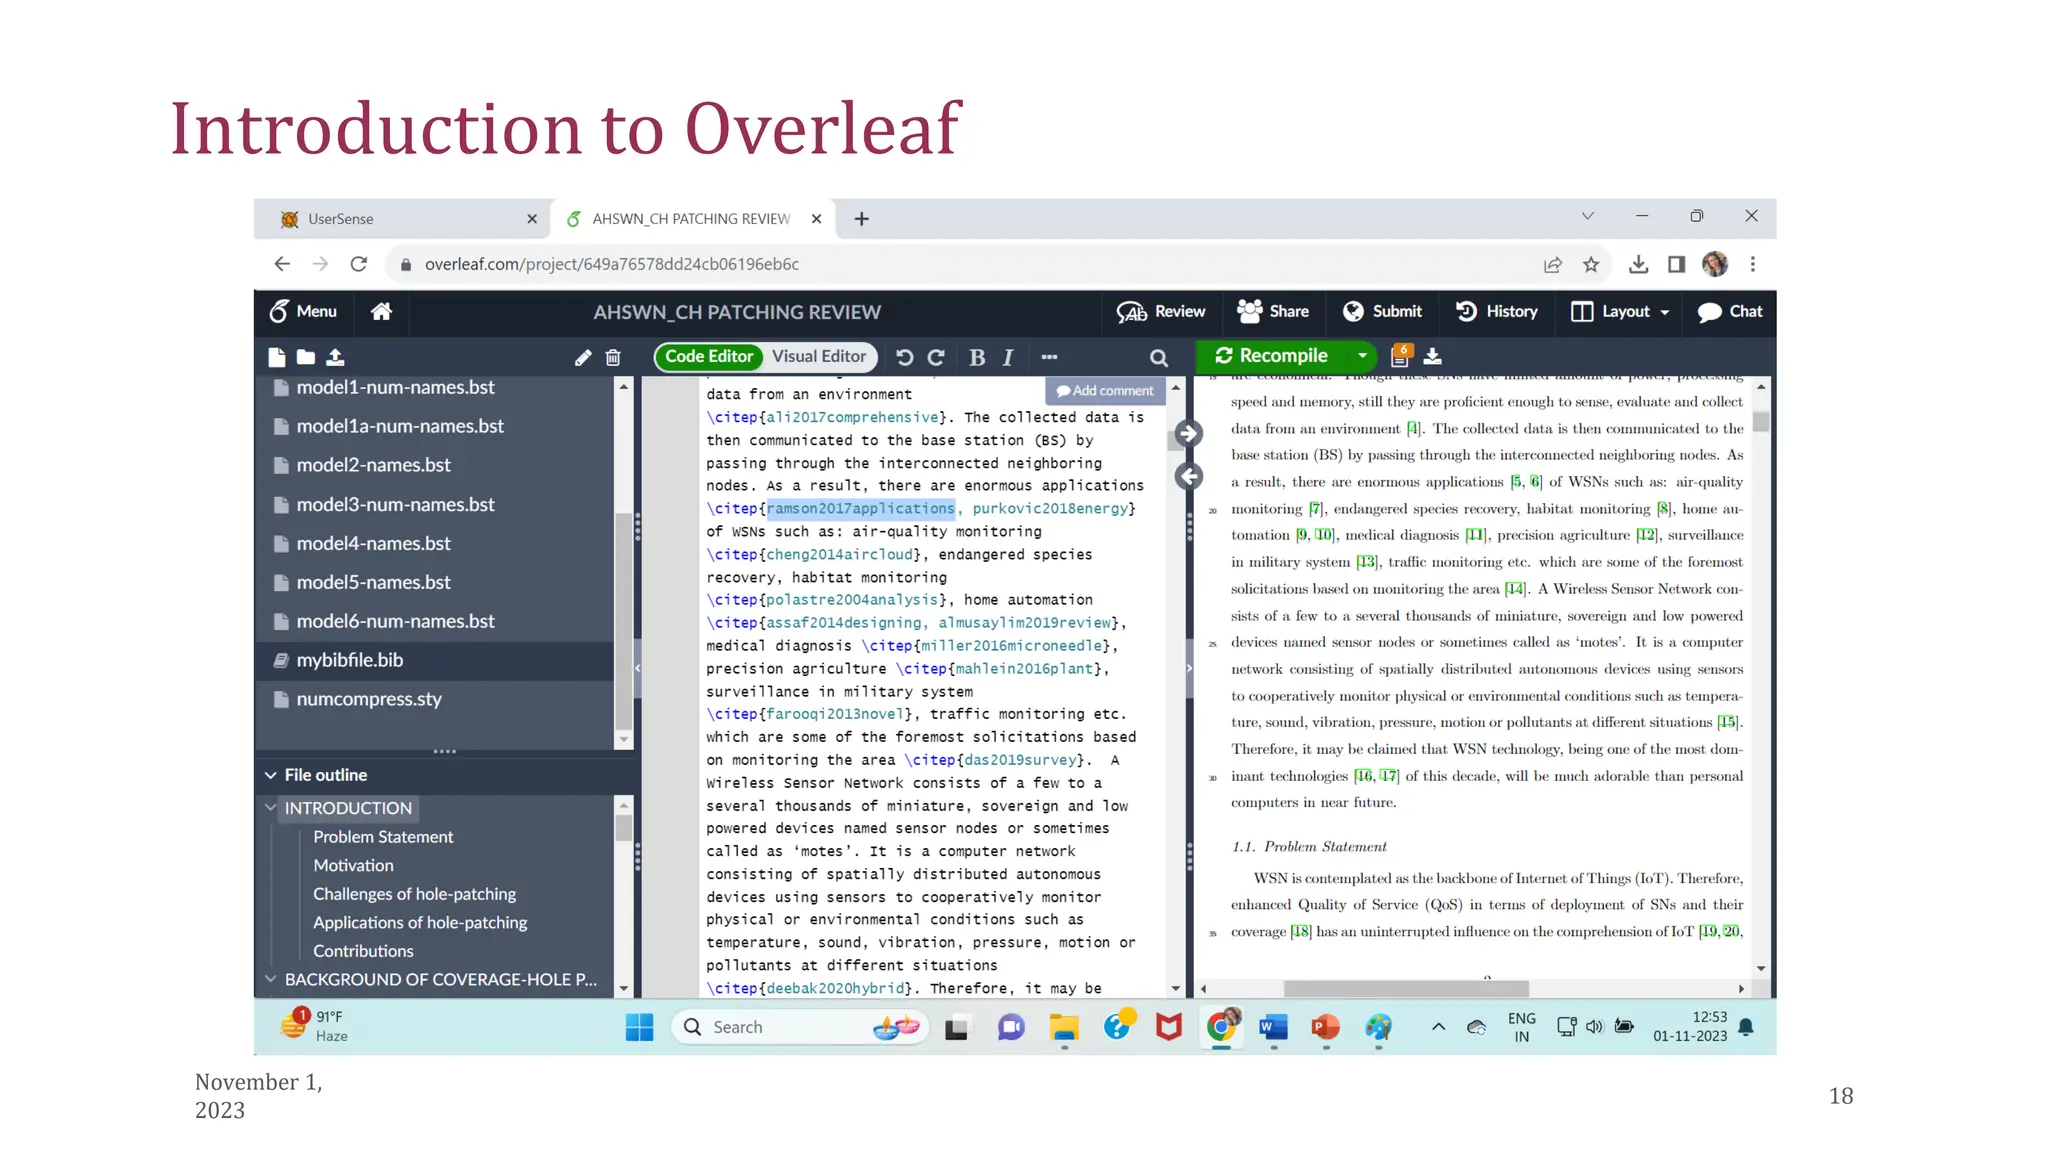Viewport: 2048px width, 1152px height.
Task: Open the Review panel
Action: tap(1161, 311)
